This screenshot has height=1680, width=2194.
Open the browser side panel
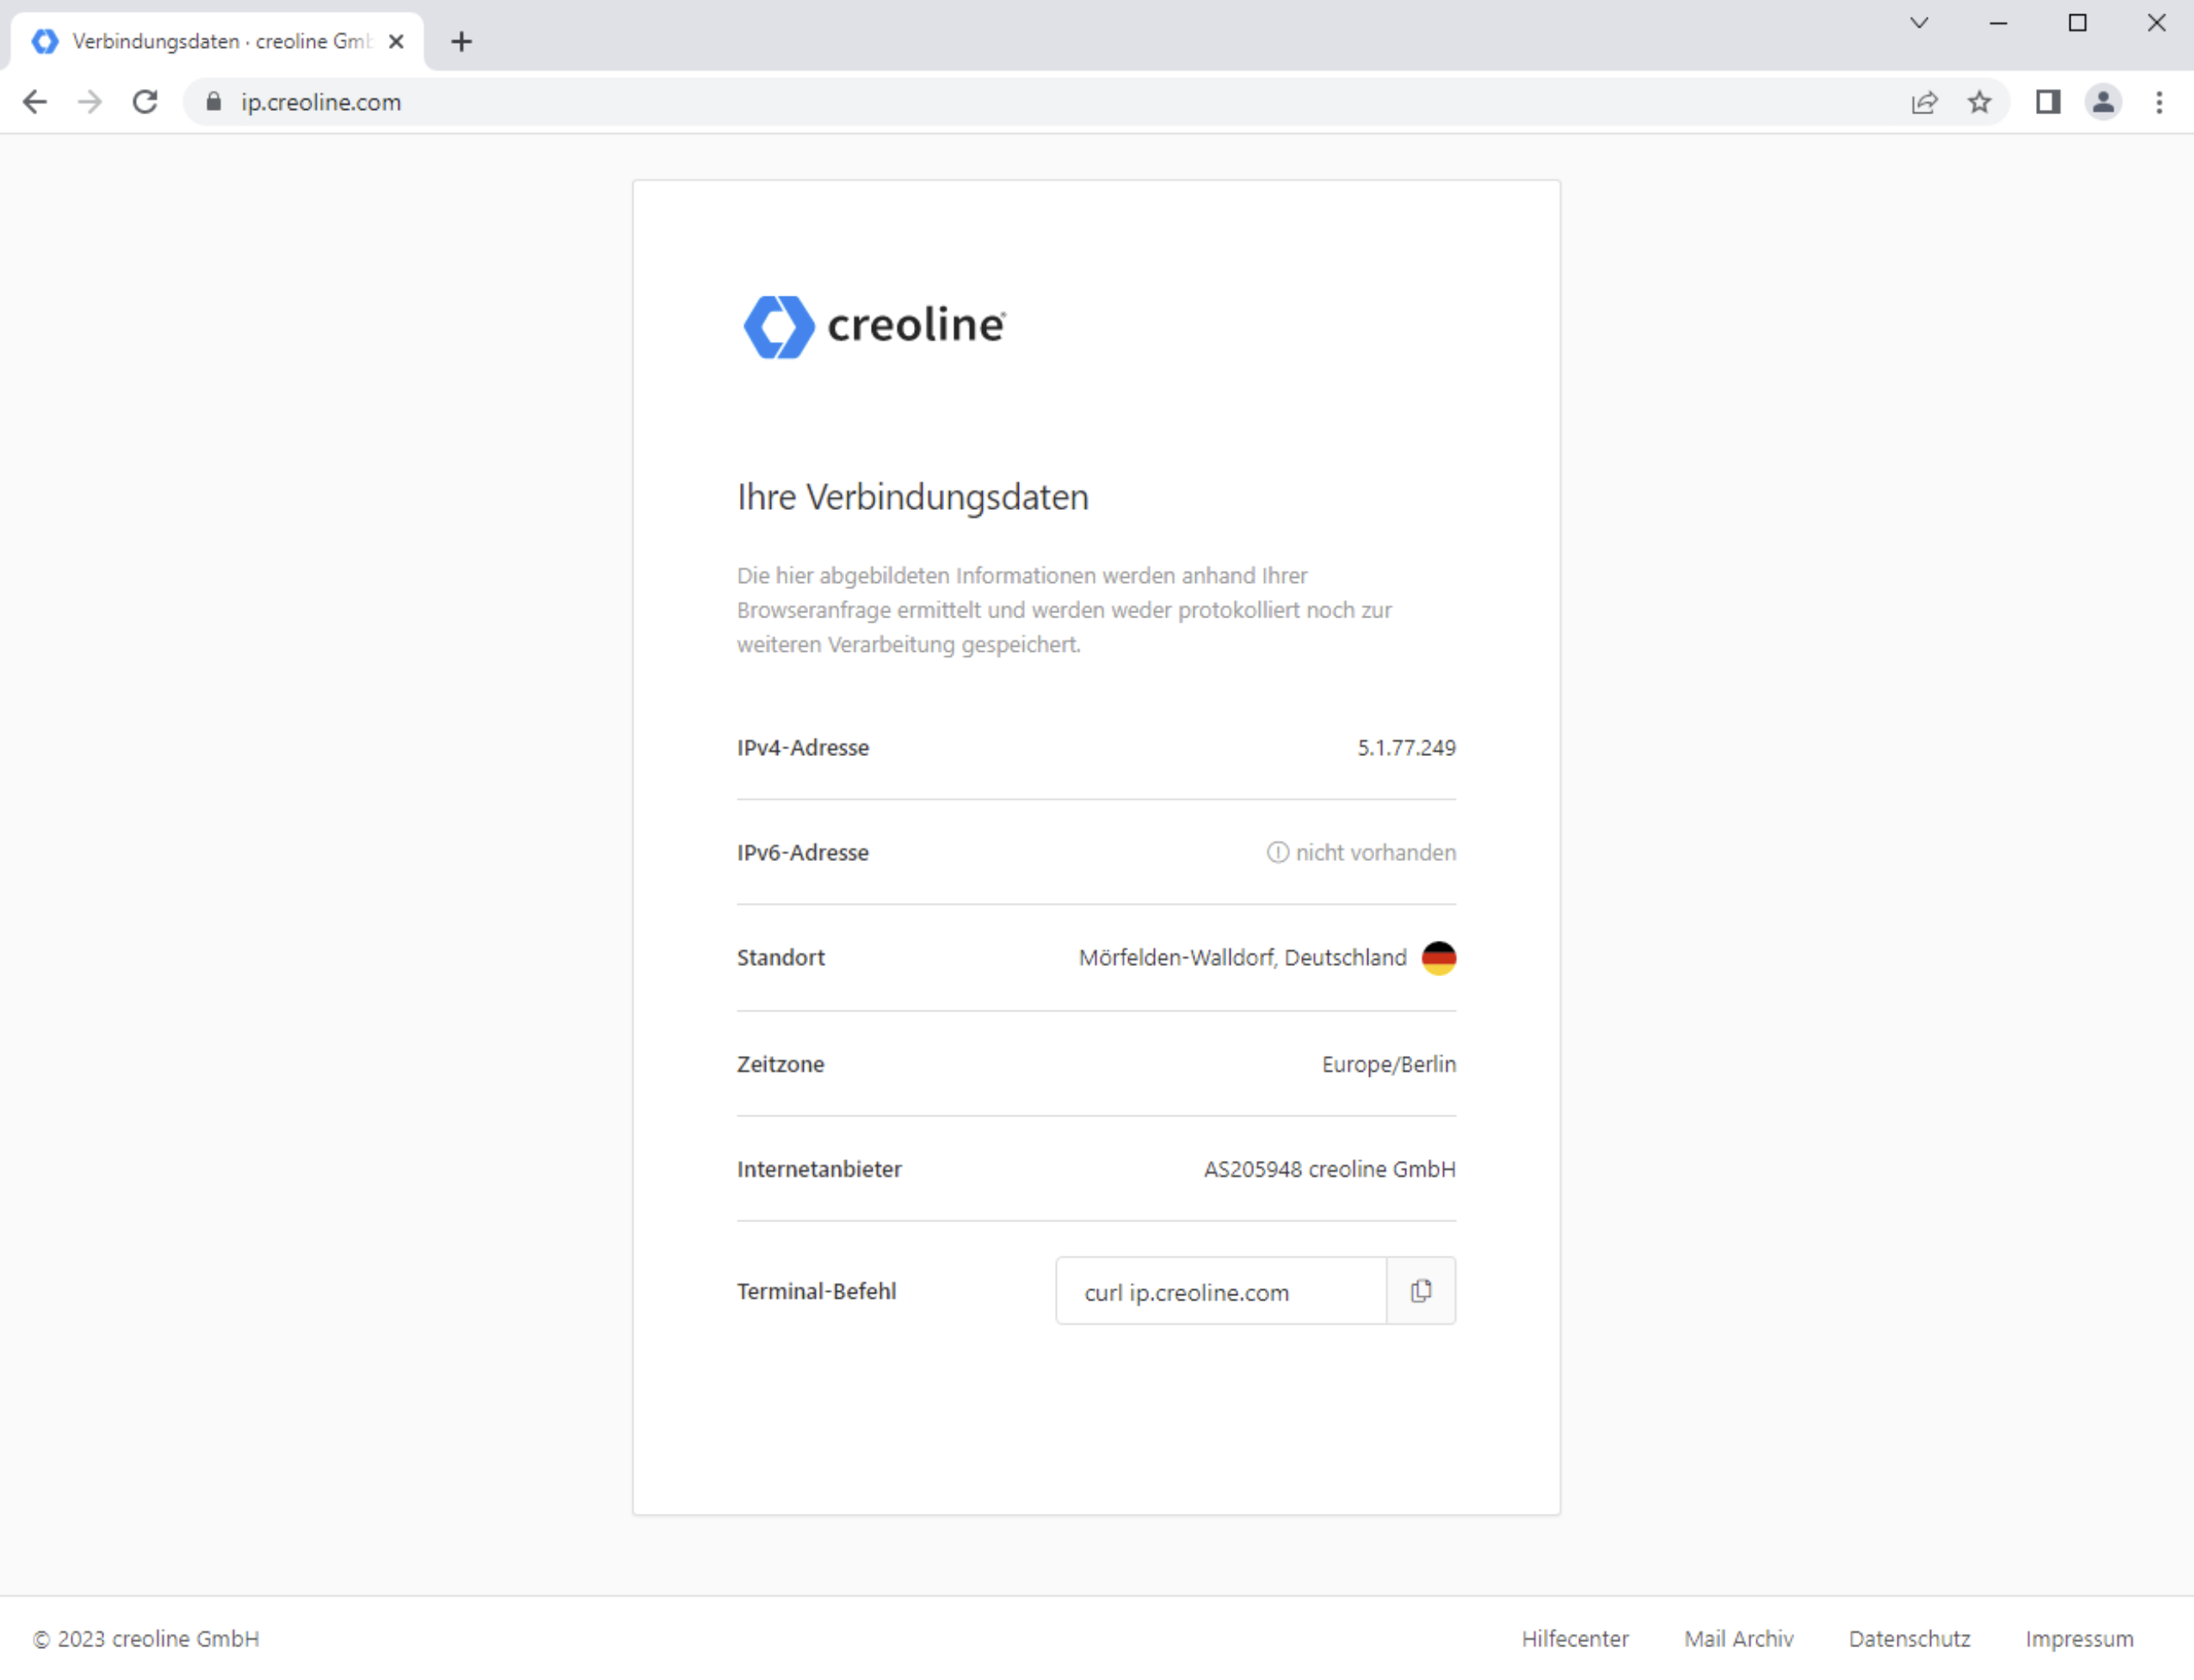click(x=2048, y=102)
